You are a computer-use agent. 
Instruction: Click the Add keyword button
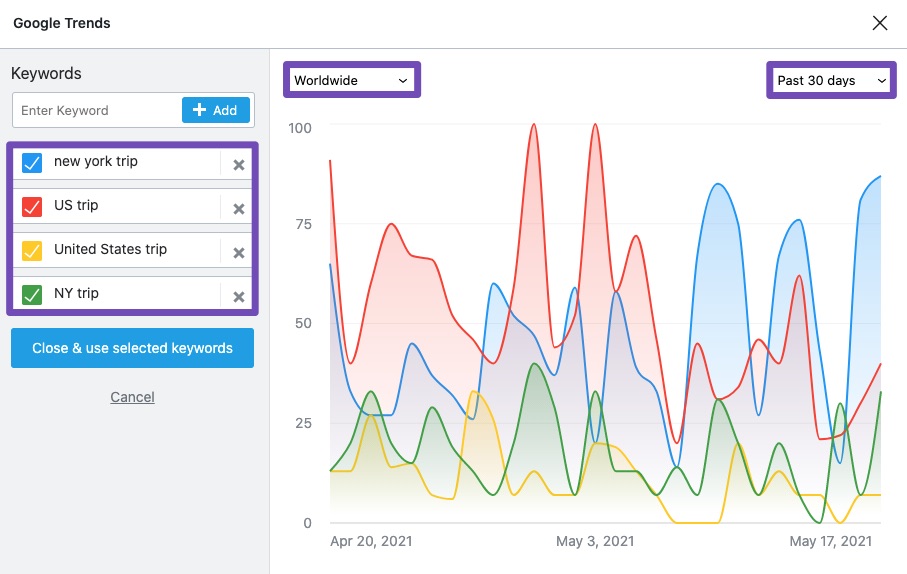pyautogui.click(x=216, y=110)
